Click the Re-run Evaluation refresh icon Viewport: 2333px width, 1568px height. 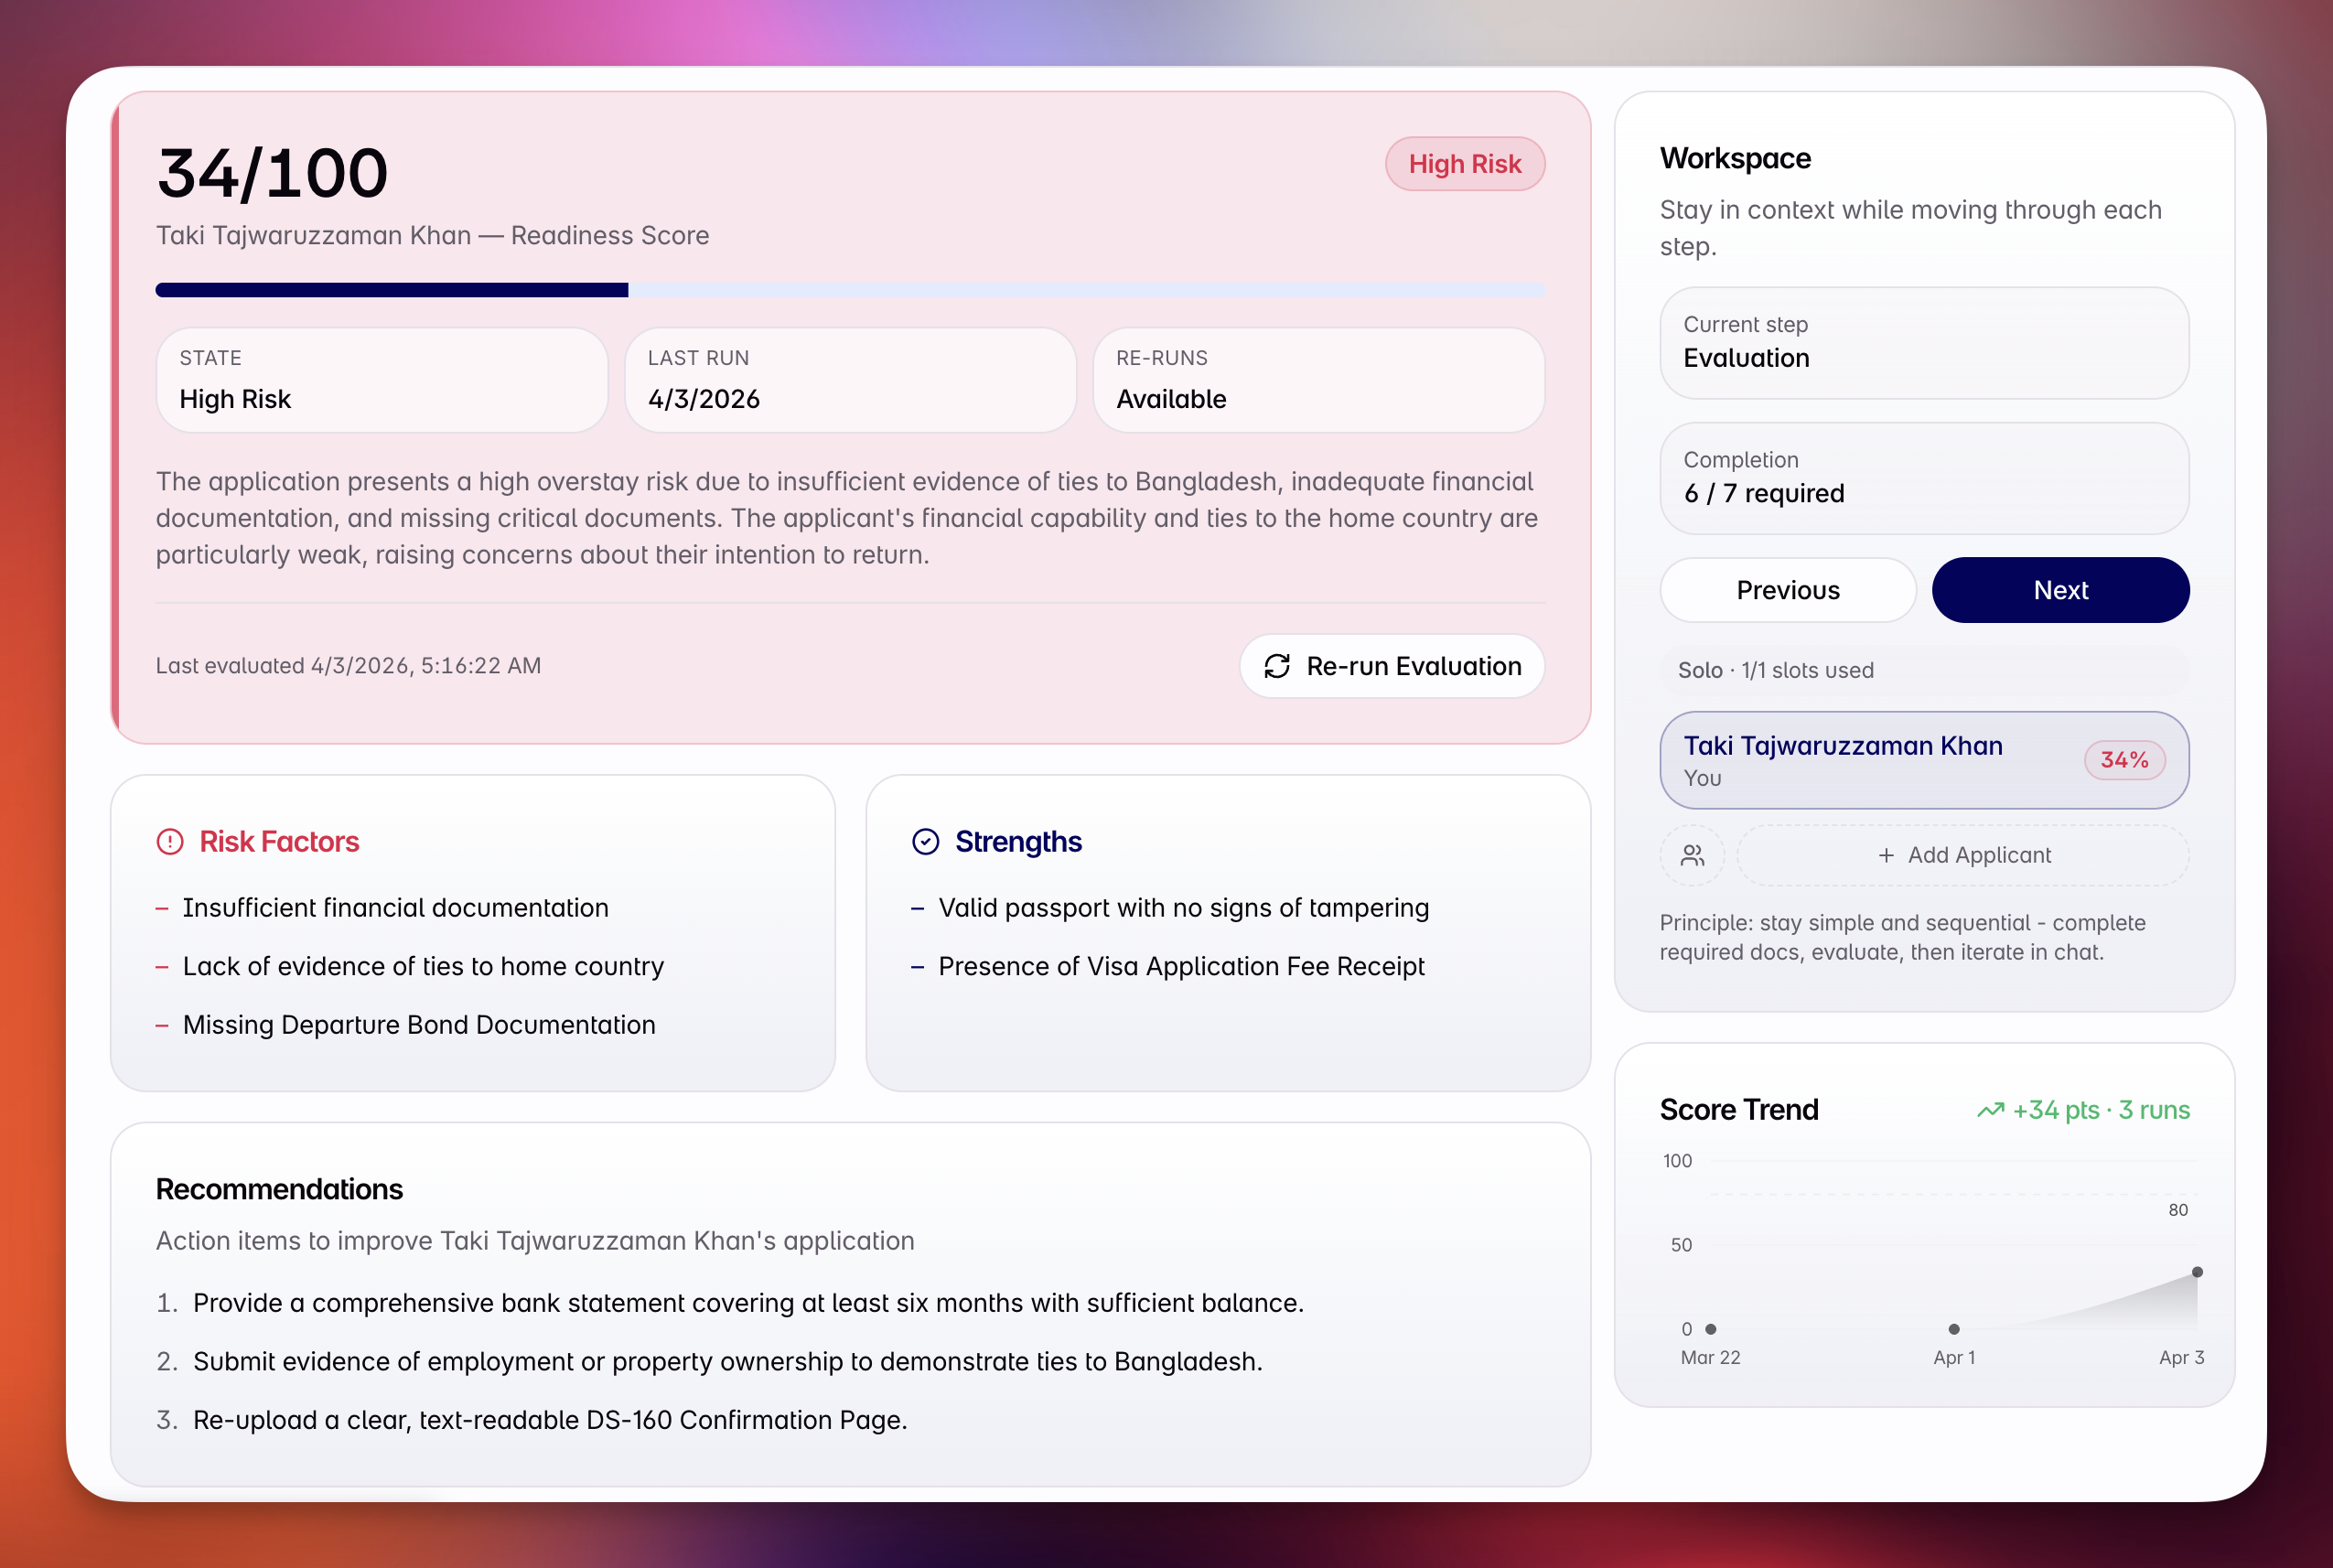coord(1277,666)
